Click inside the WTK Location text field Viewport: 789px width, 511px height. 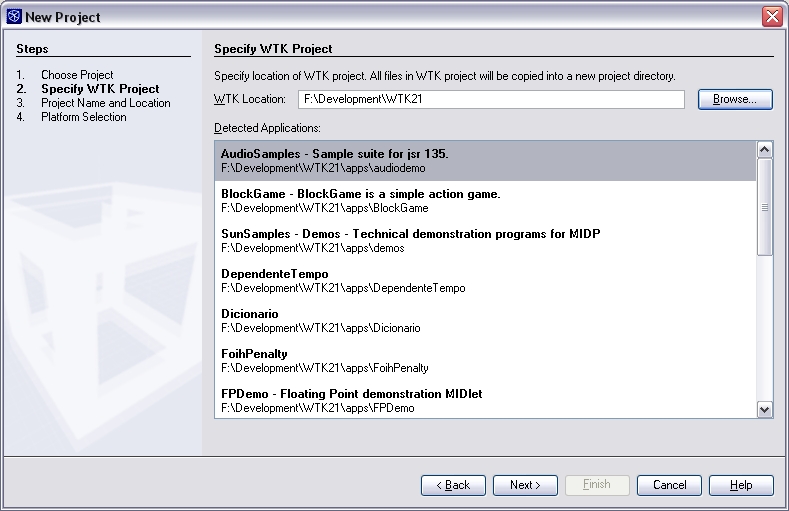click(x=490, y=99)
